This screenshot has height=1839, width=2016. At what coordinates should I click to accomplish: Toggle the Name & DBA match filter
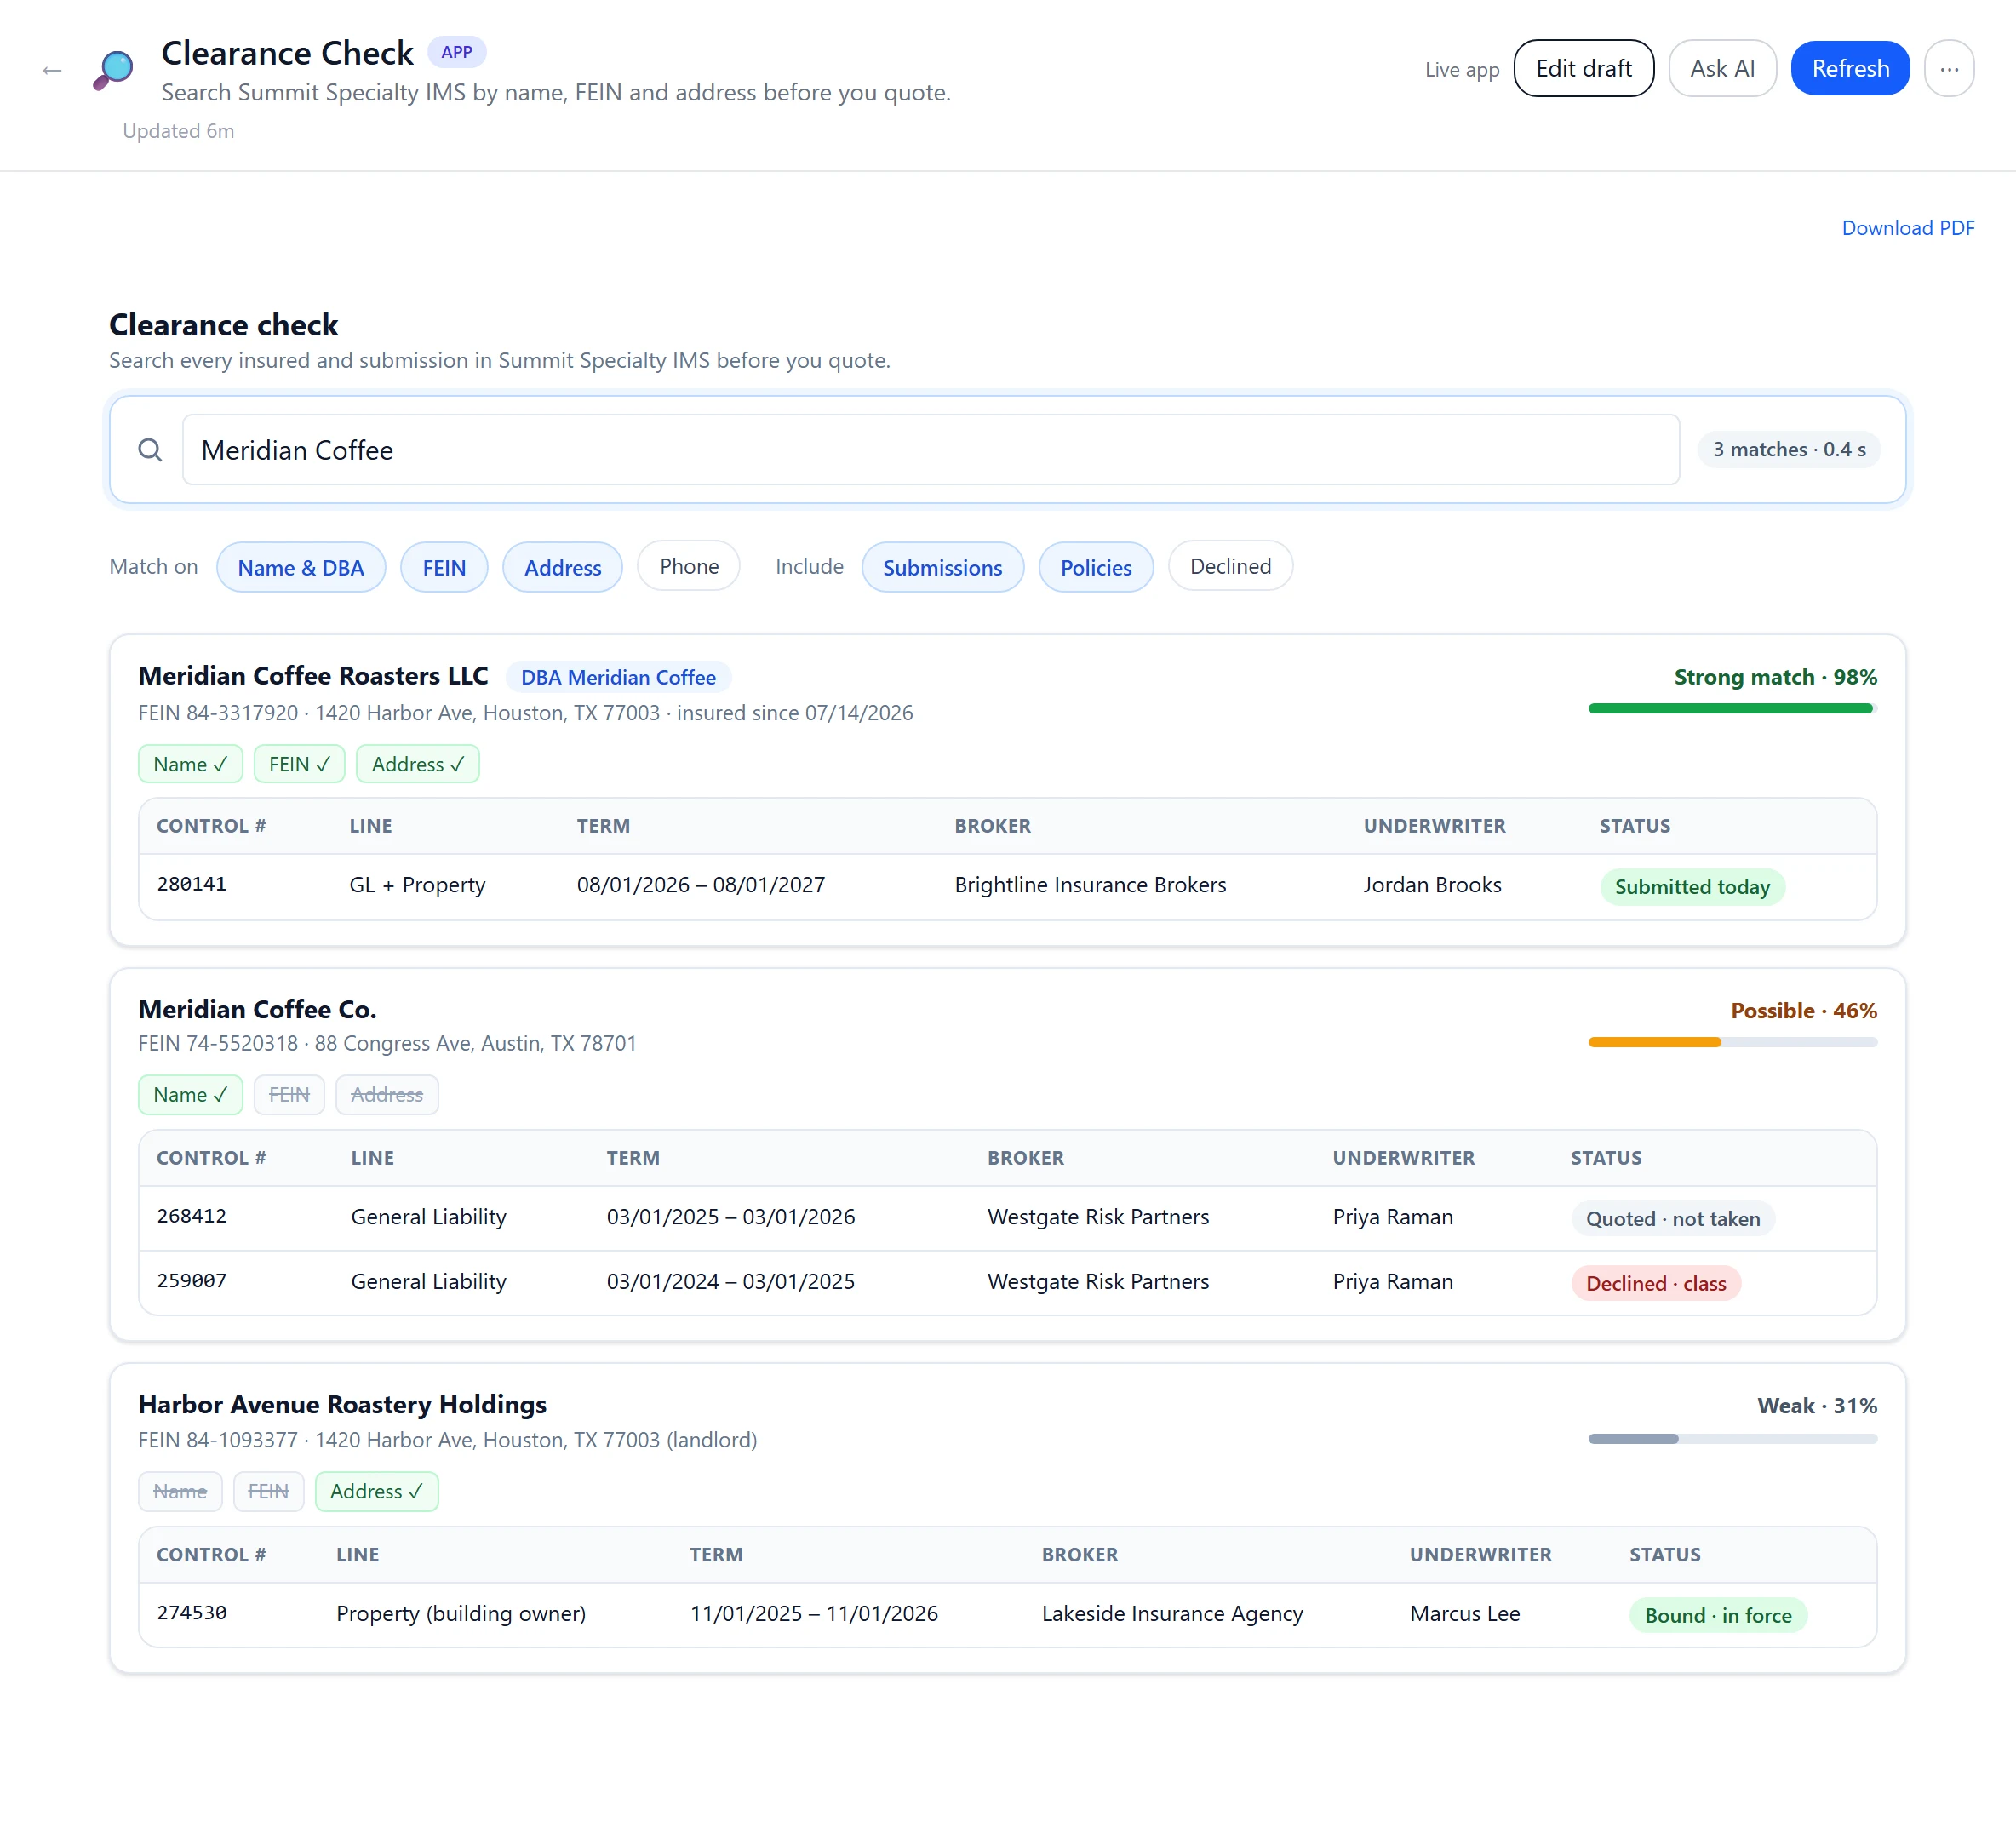click(300, 567)
